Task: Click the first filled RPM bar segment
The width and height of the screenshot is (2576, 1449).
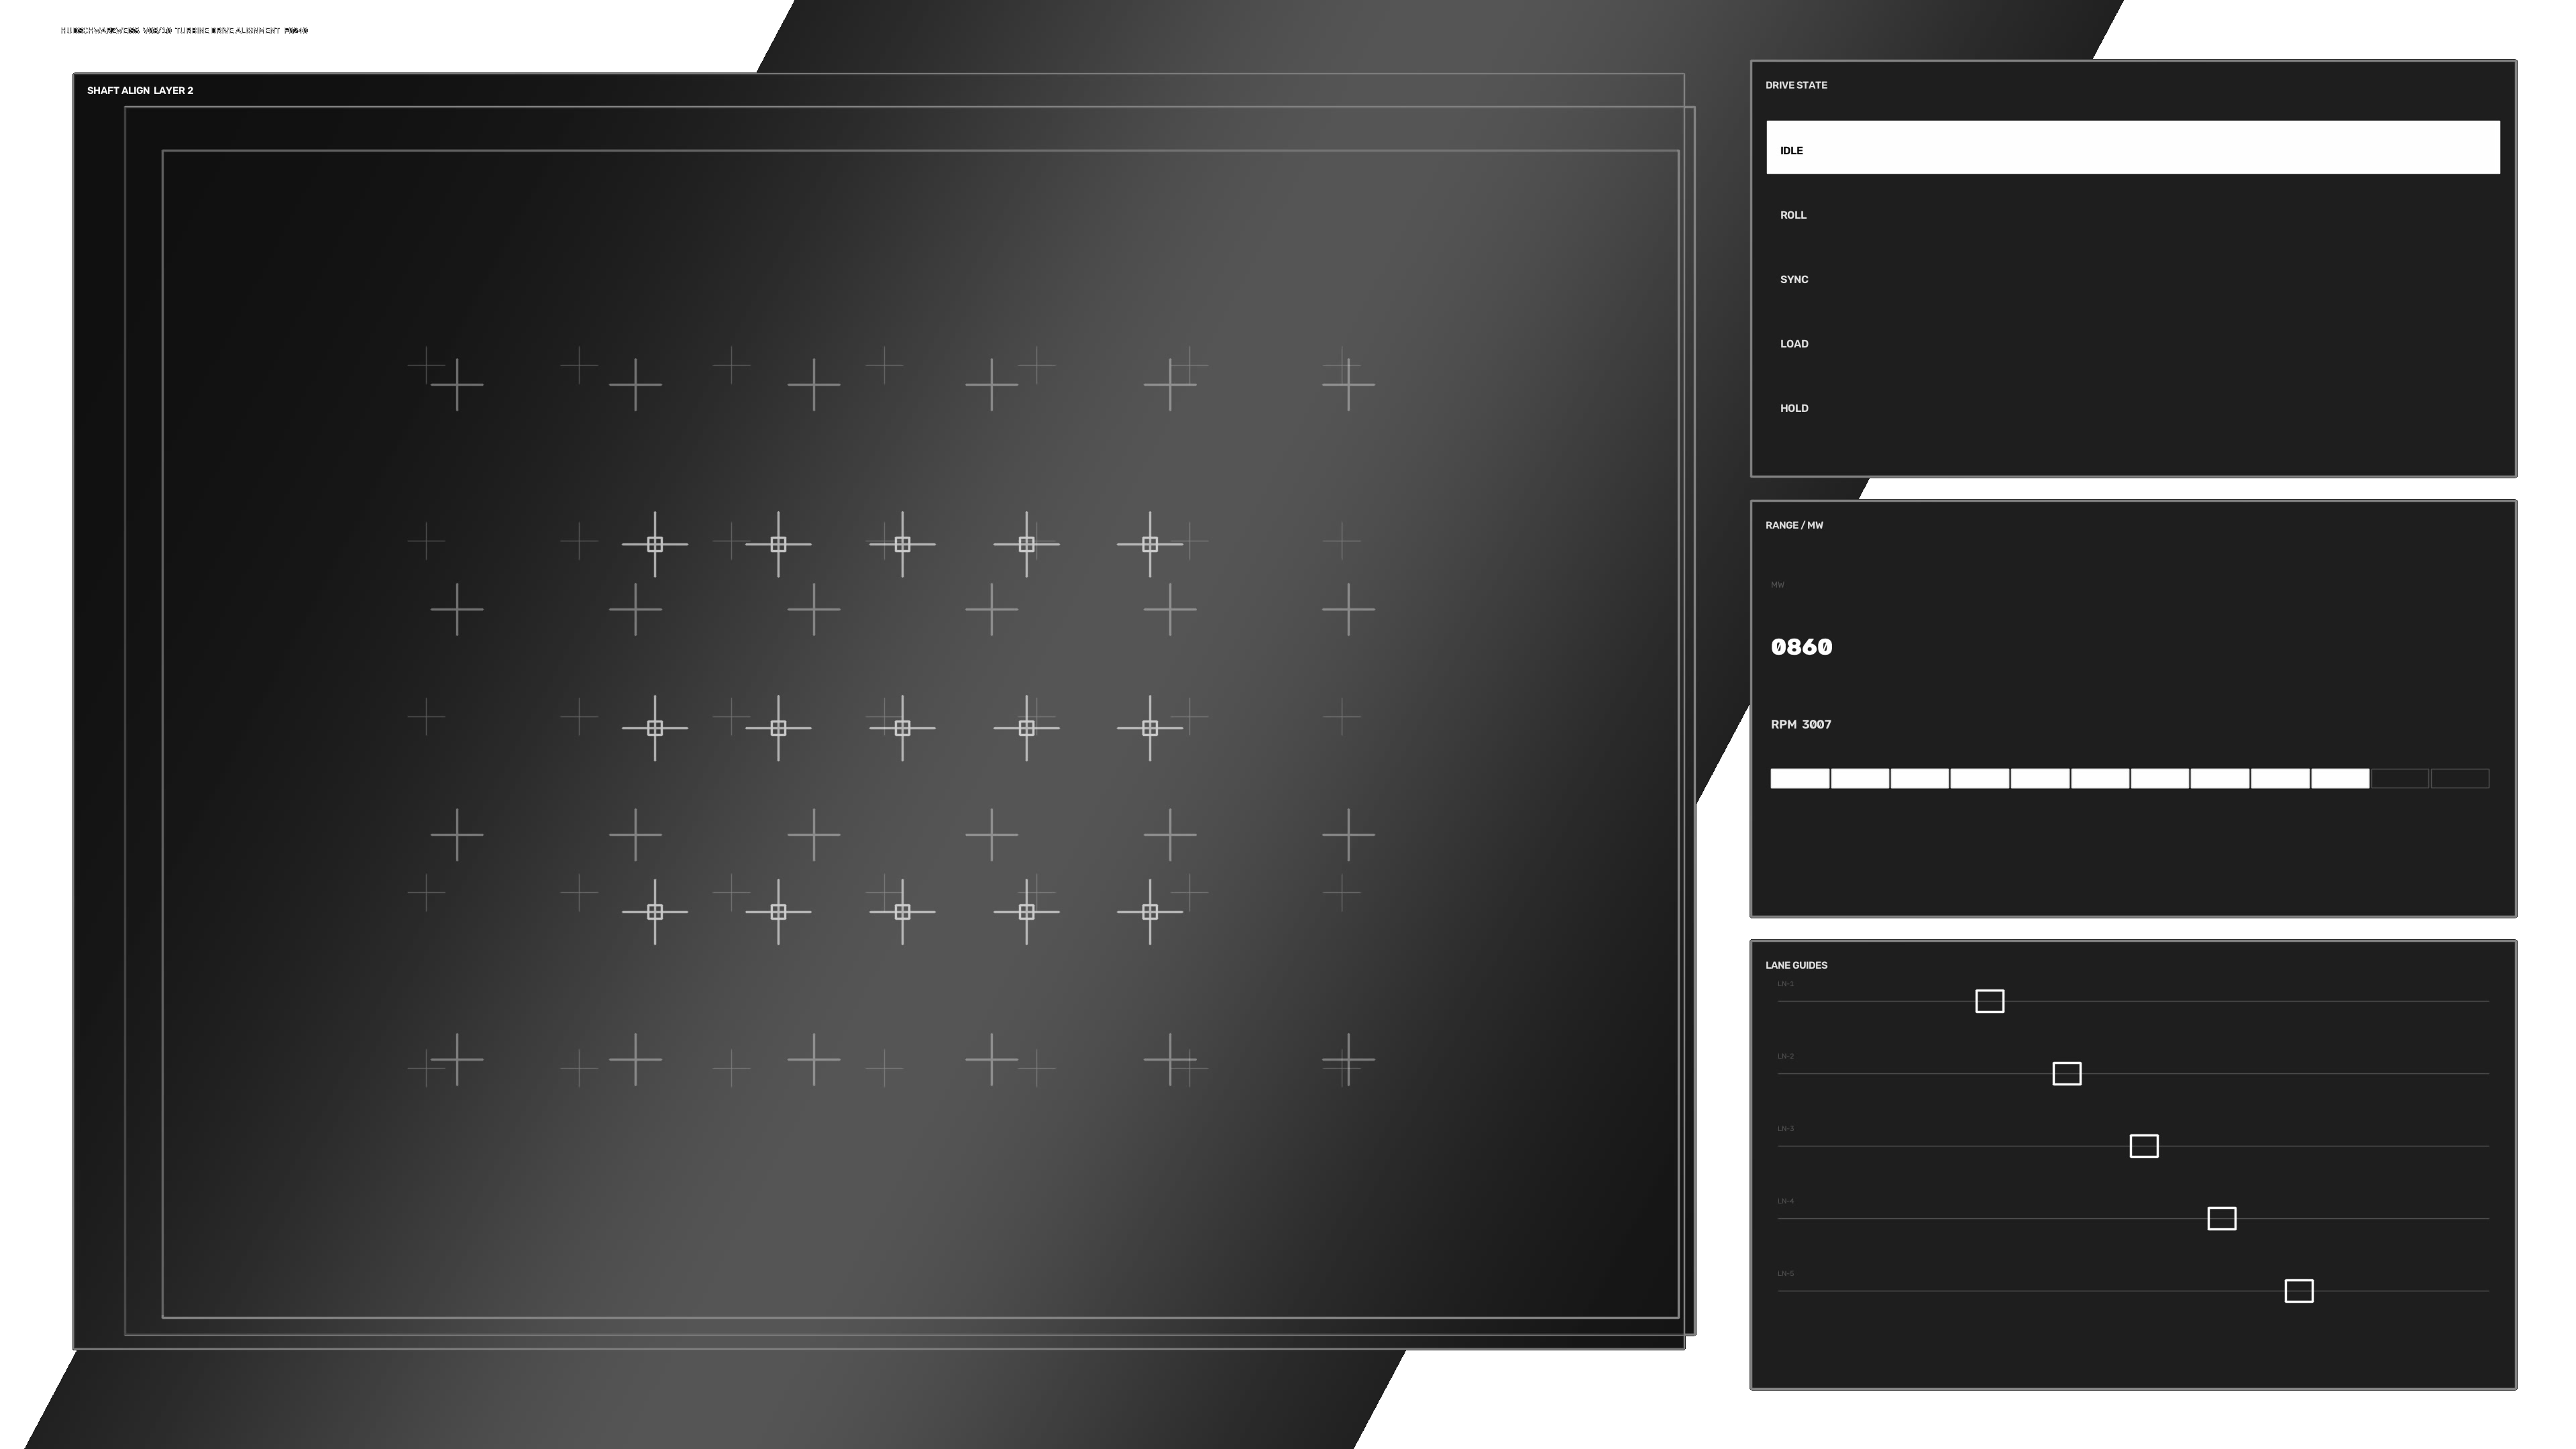Action: [x=1799, y=778]
